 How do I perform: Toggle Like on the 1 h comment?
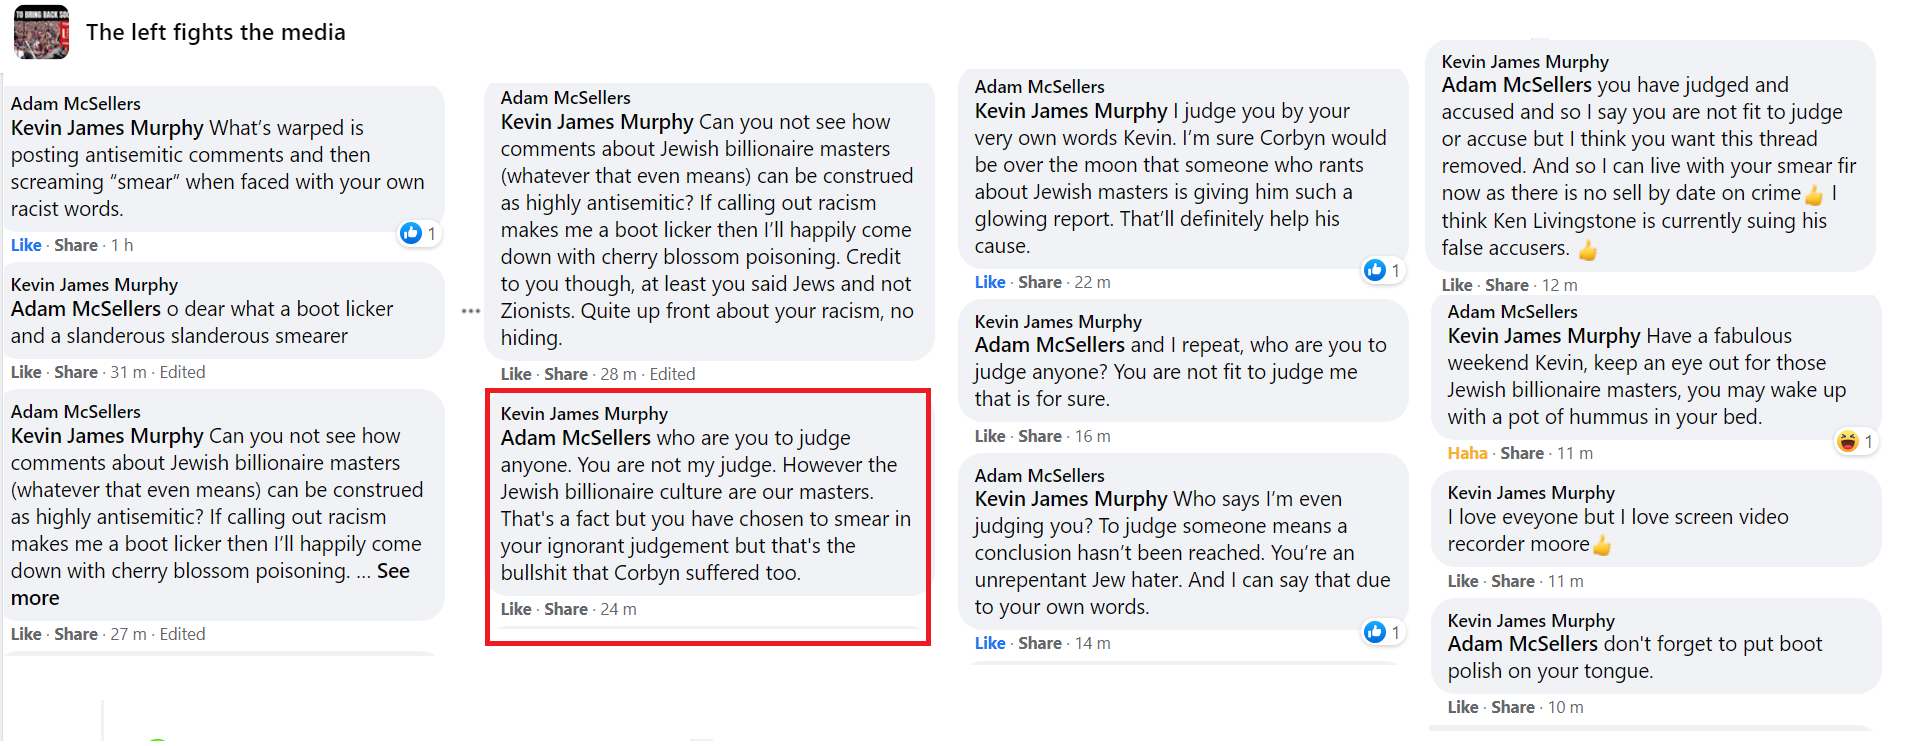pyautogui.click(x=26, y=245)
